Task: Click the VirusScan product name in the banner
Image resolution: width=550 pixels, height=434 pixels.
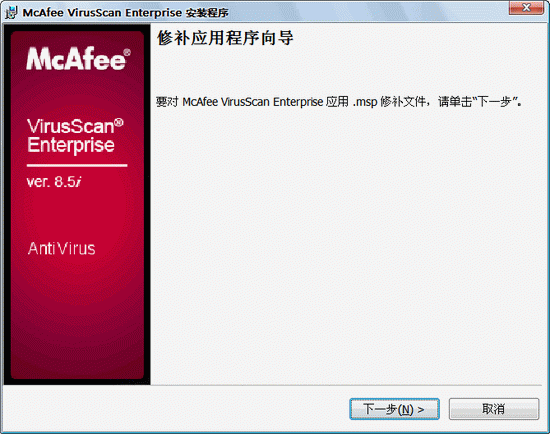Action: click(71, 126)
